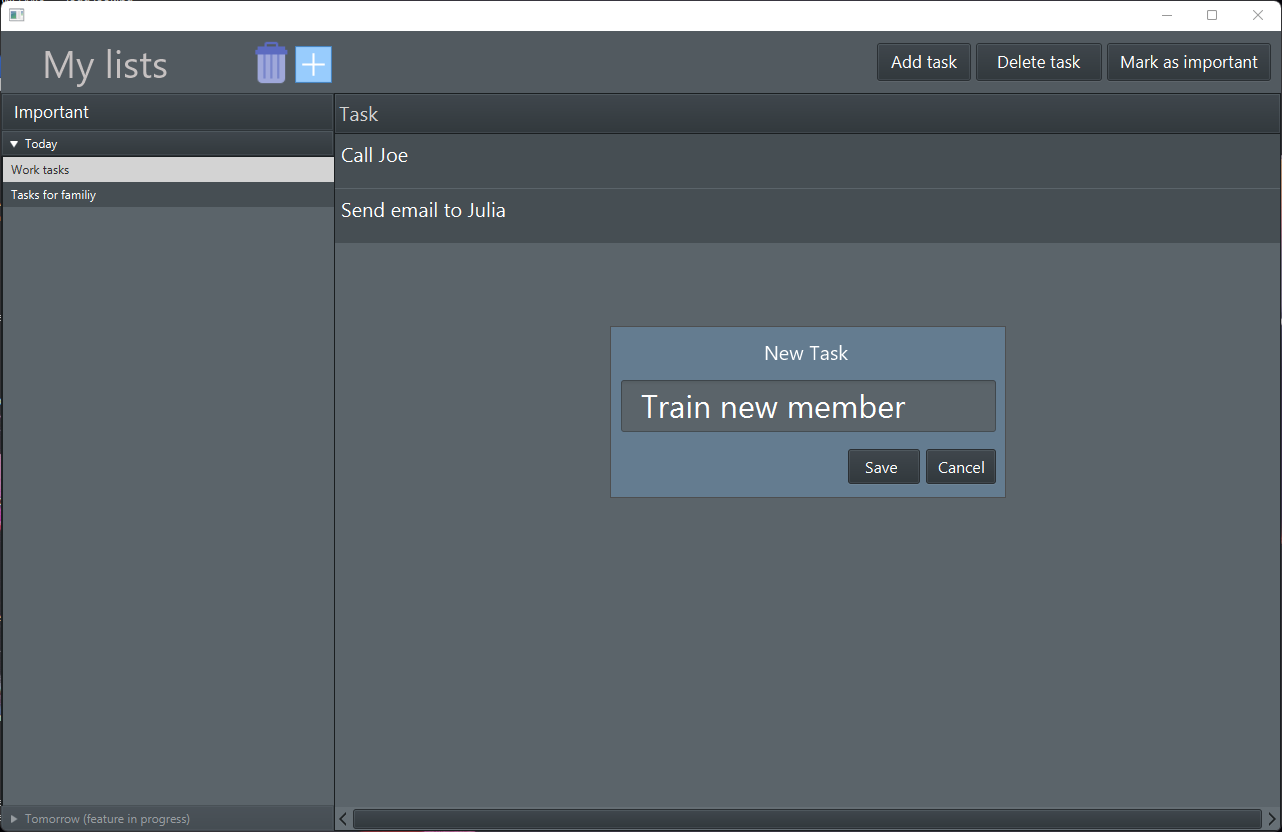Click Mark as important

tap(1188, 61)
